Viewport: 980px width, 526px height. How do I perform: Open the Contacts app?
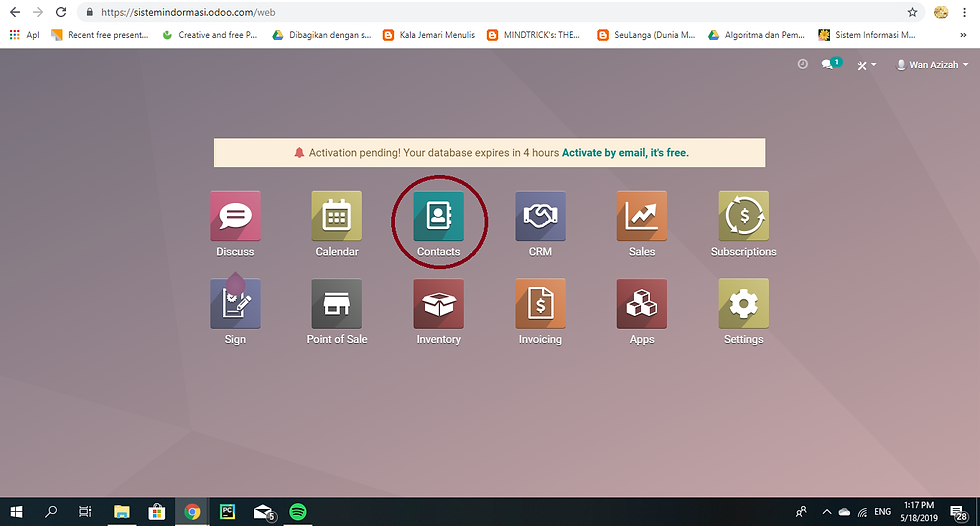pyautogui.click(x=439, y=216)
